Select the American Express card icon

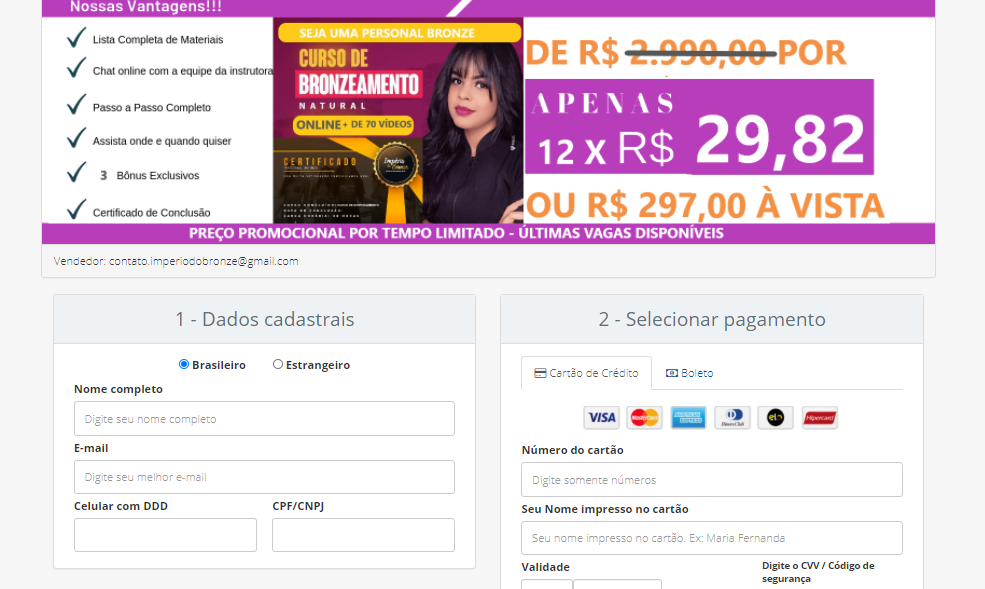coord(688,418)
